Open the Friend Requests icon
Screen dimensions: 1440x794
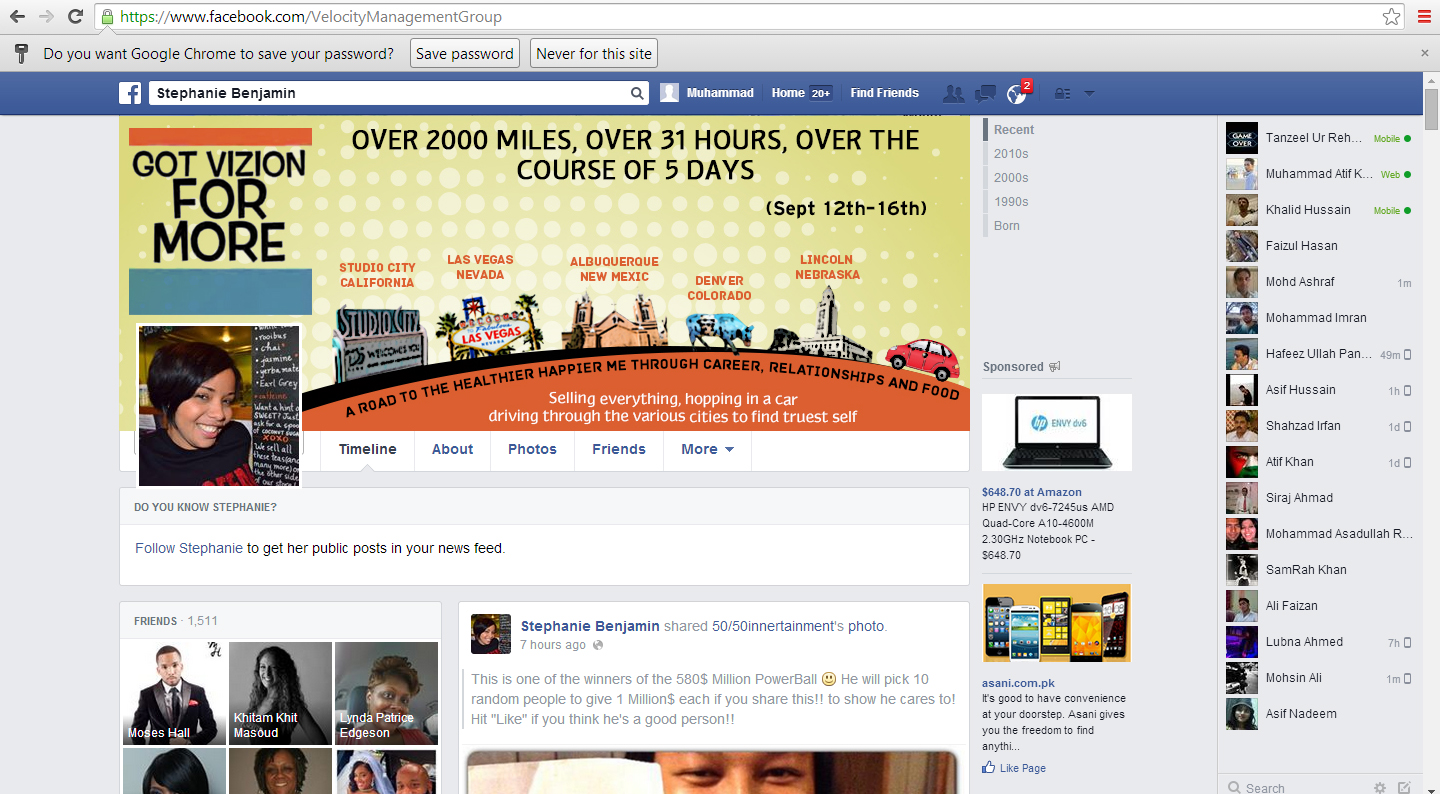tap(953, 93)
